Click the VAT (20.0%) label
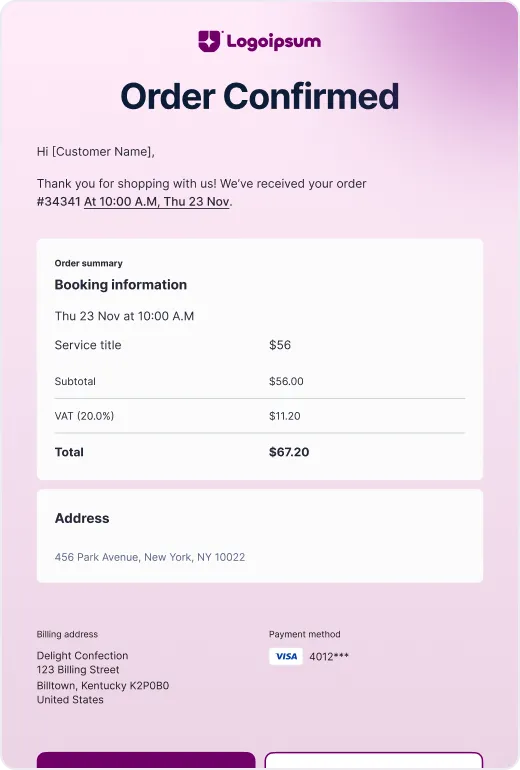This screenshot has width=520, height=770. (84, 416)
